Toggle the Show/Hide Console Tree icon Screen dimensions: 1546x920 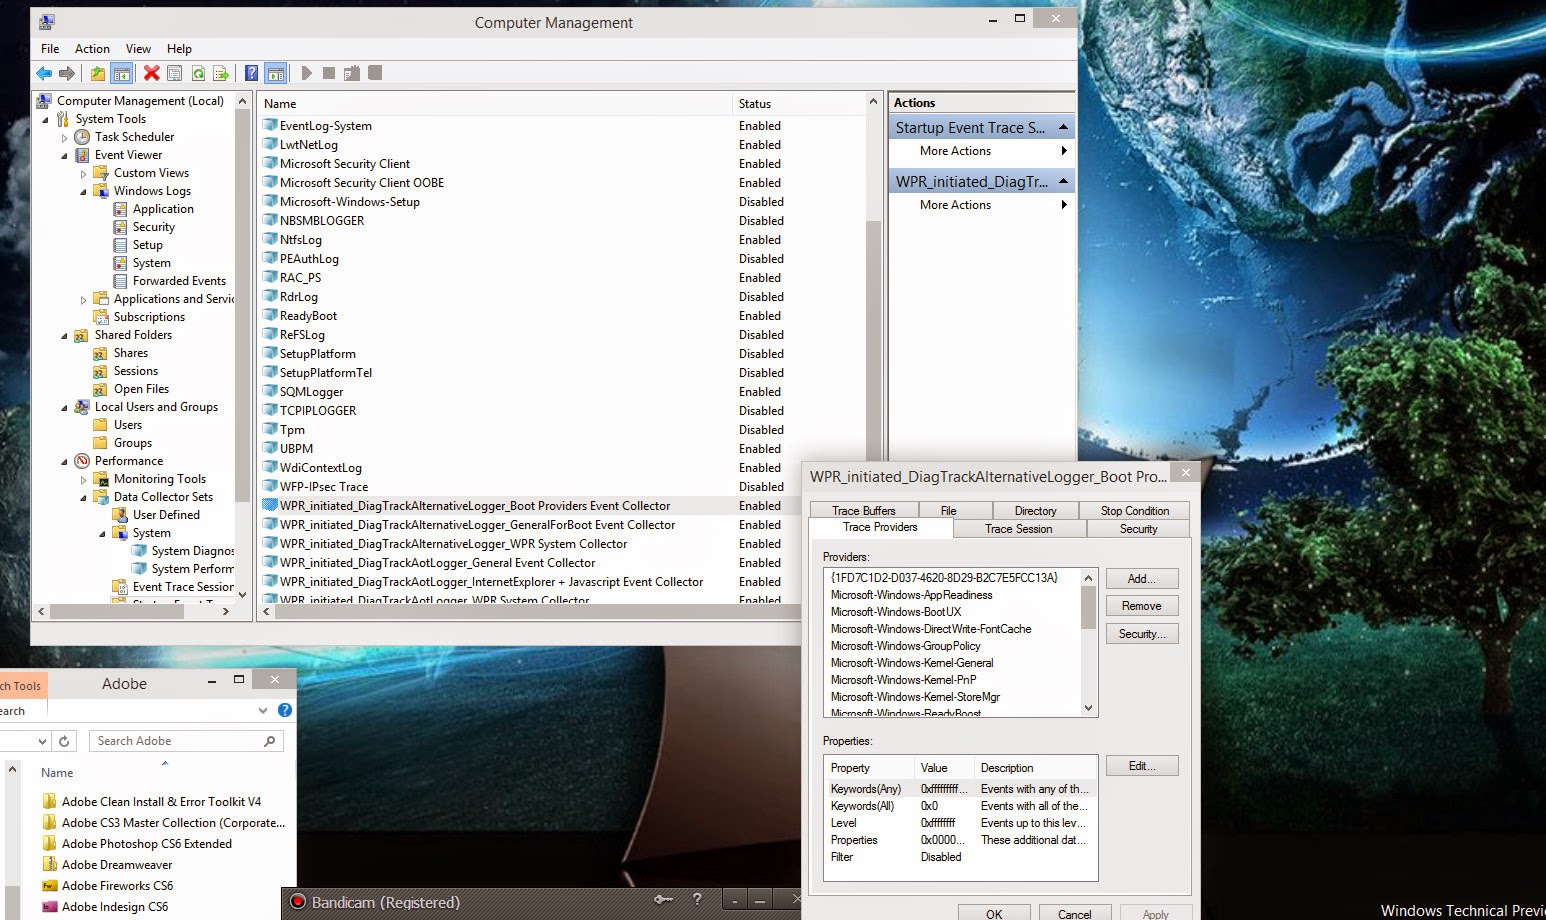tap(121, 73)
